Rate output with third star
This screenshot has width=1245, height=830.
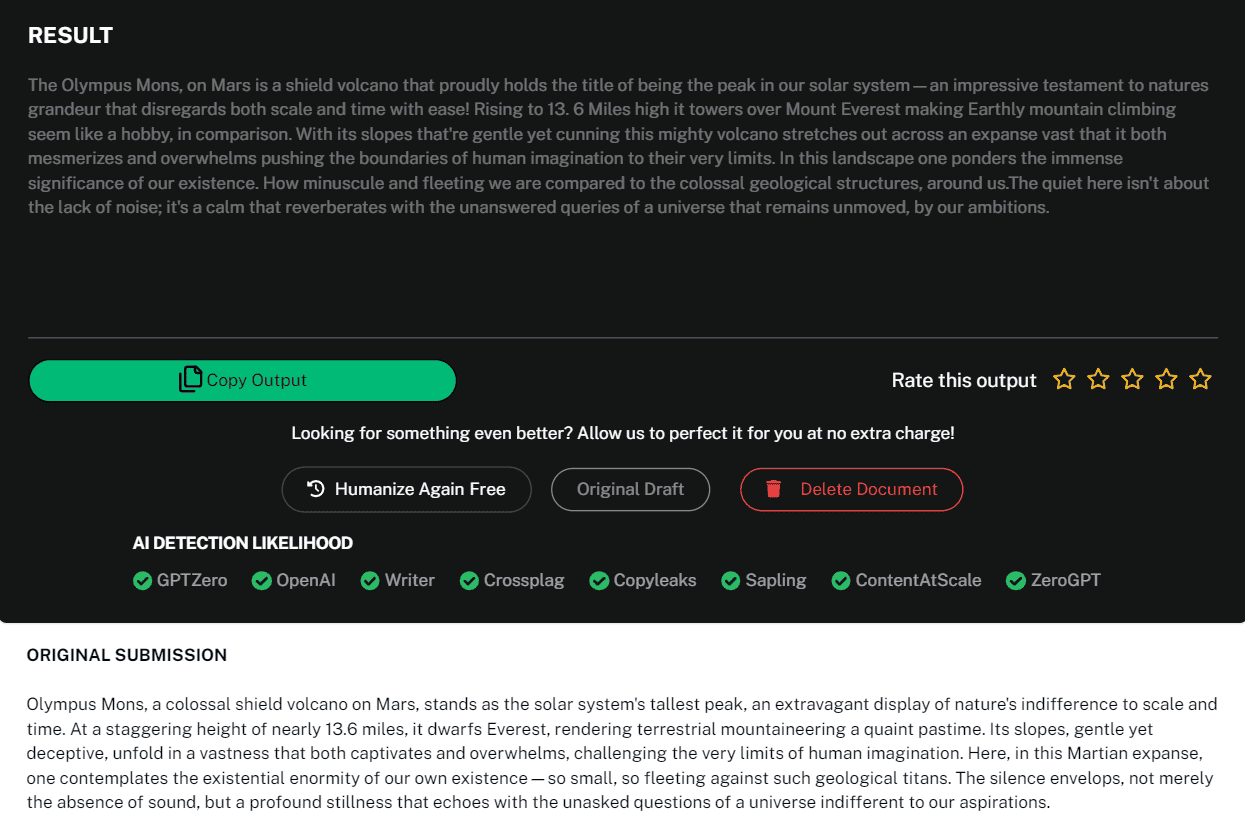tap(1132, 380)
